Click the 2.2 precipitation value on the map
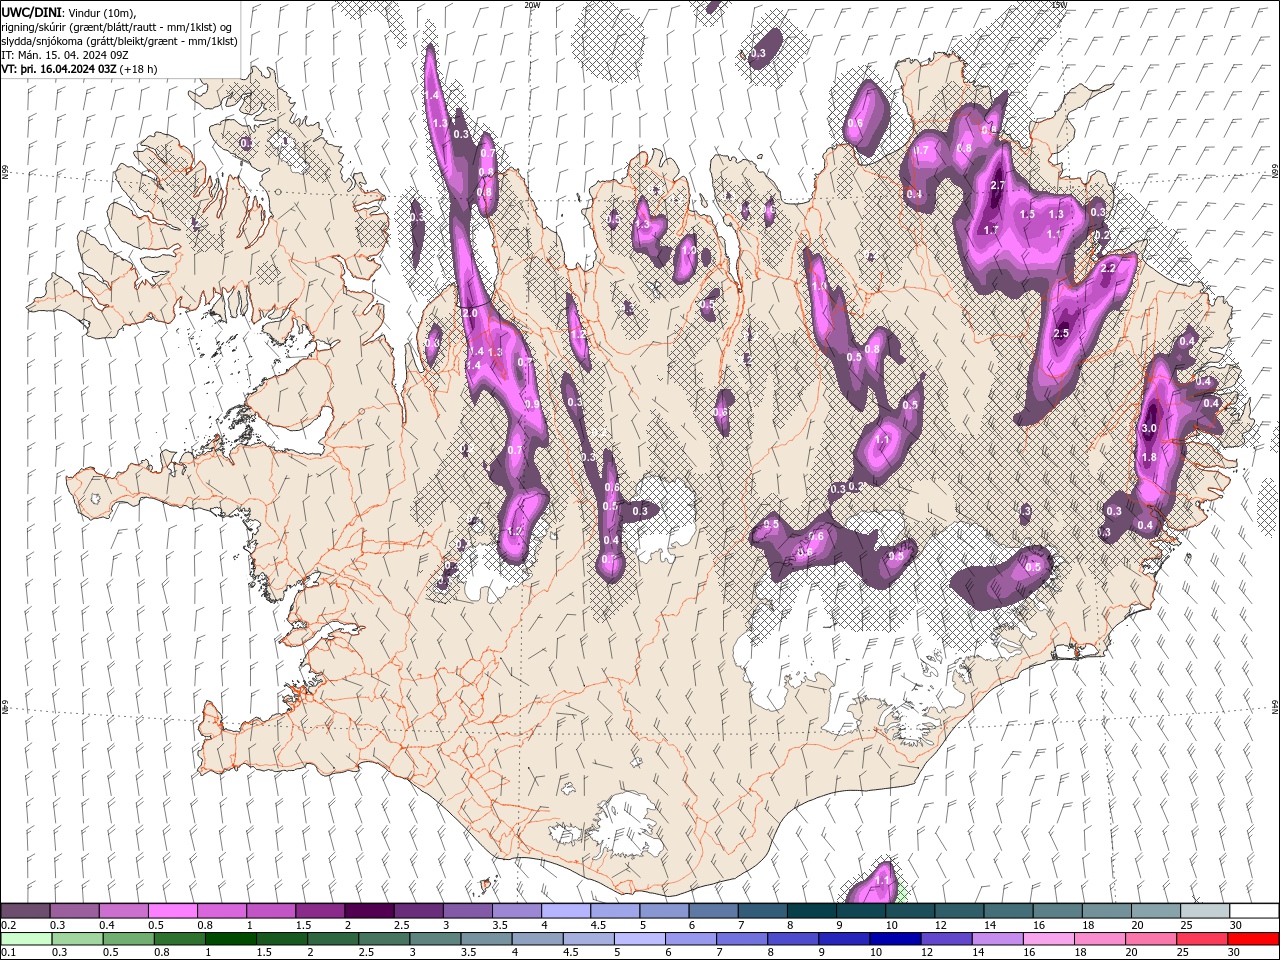 [1108, 269]
